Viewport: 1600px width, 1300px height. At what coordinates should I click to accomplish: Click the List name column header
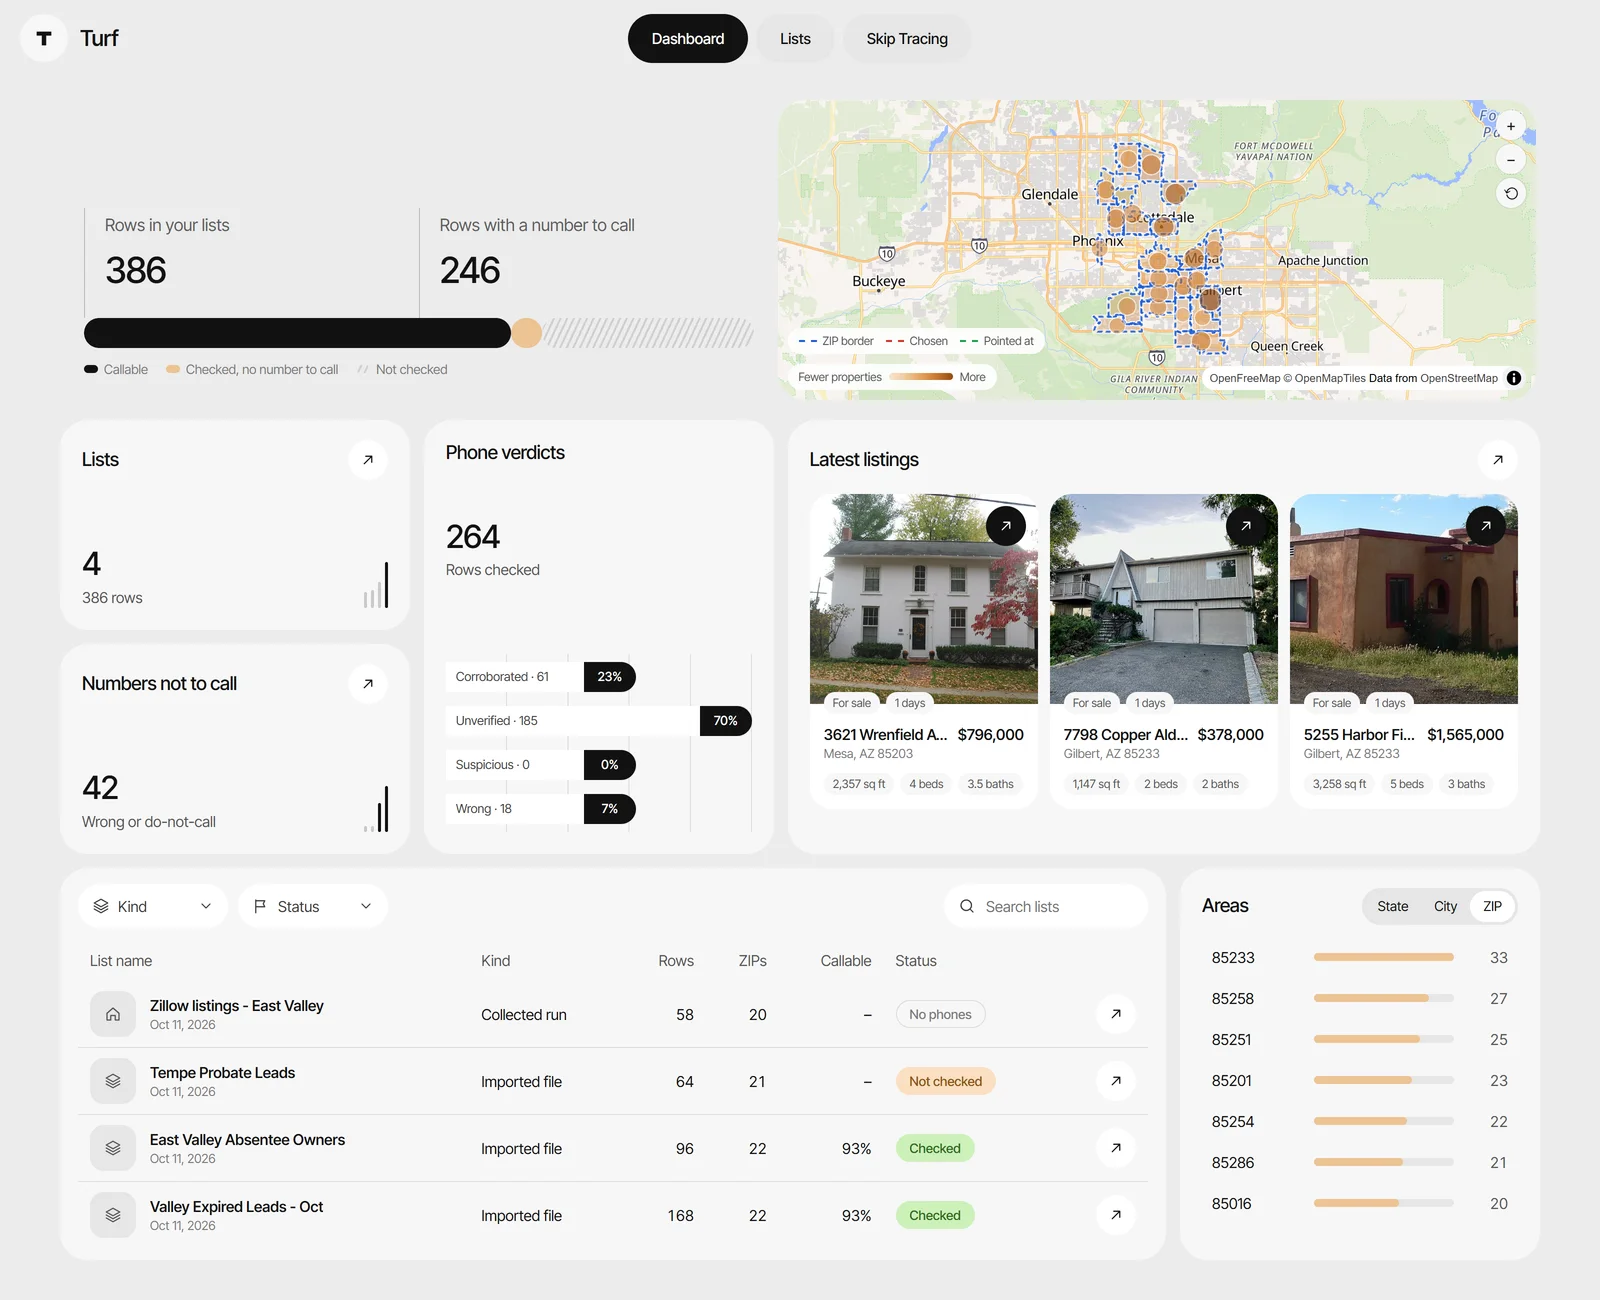click(x=121, y=961)
